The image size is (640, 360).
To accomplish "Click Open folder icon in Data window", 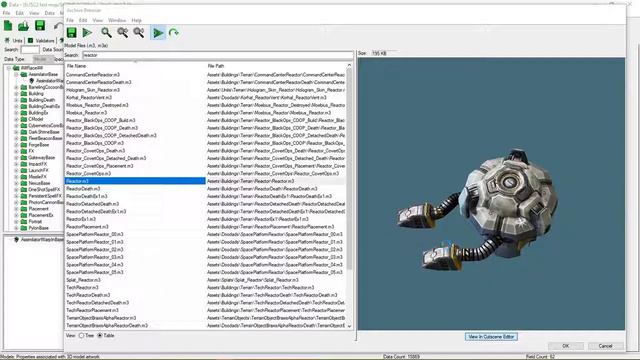I will pyautogui.click(x=23, y=26).
